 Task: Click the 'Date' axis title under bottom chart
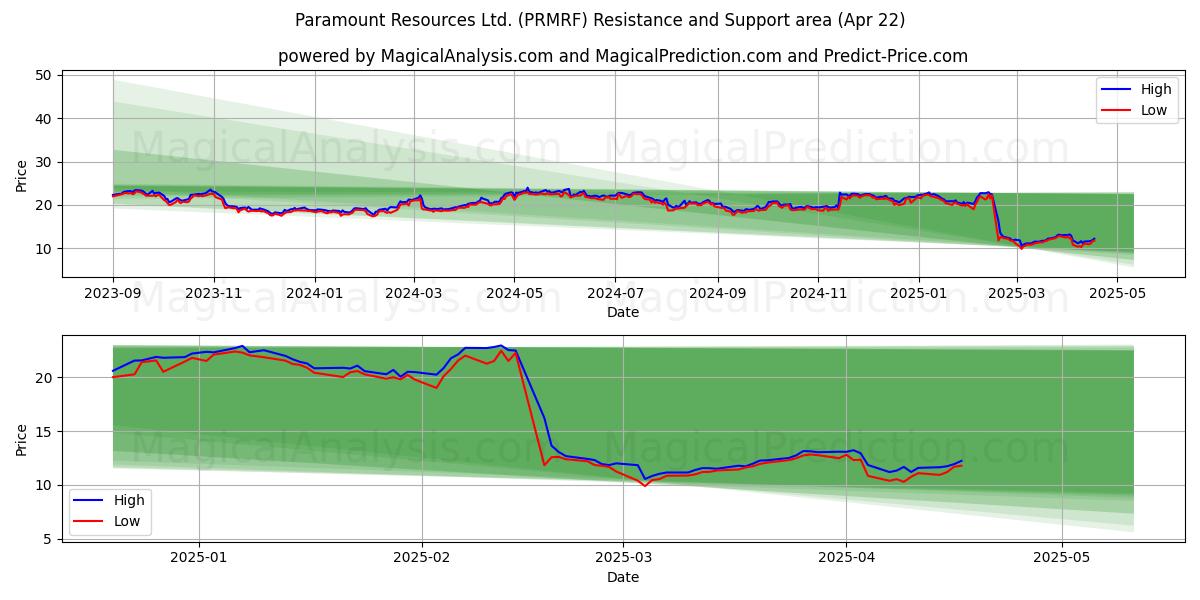(623, 577)
